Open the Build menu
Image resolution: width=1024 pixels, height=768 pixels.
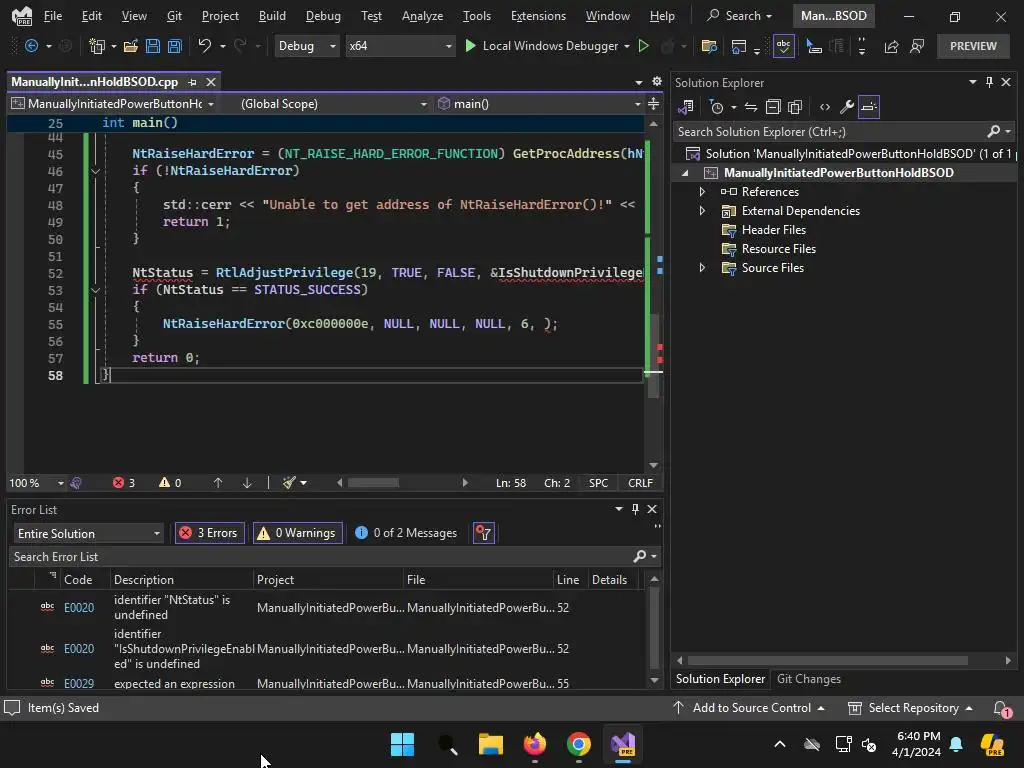coord(272,16)
